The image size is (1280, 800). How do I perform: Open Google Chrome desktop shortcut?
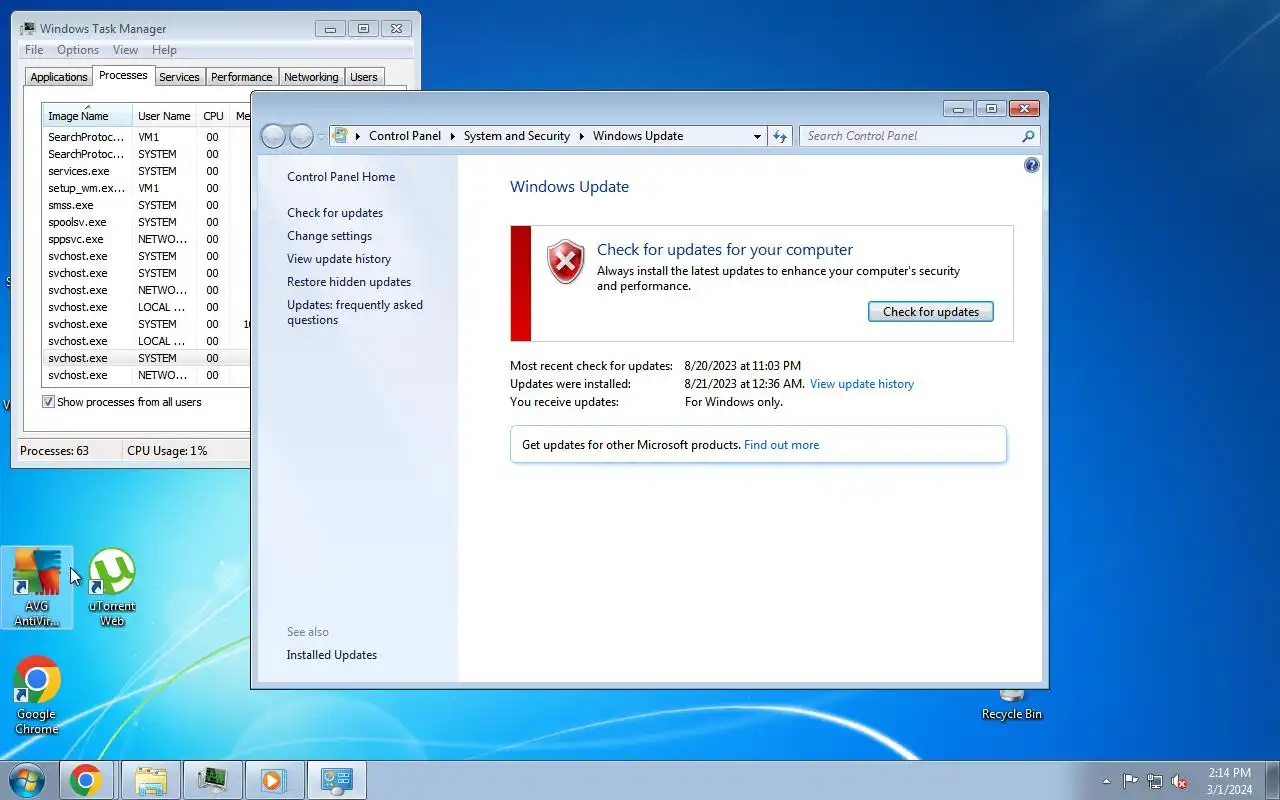click(37, 696)
